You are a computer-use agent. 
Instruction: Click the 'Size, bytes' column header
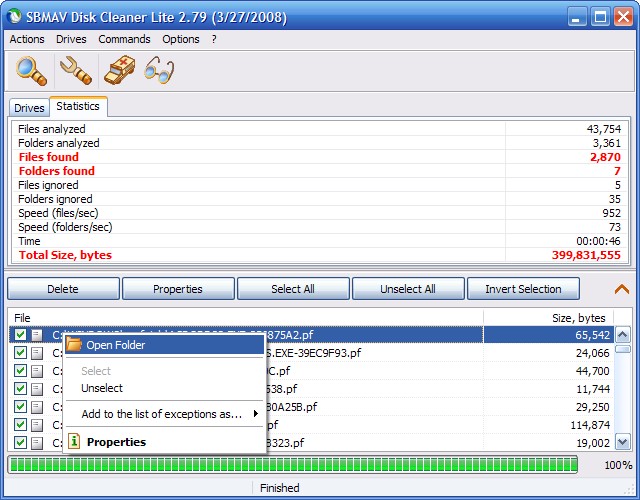point(549,318)
